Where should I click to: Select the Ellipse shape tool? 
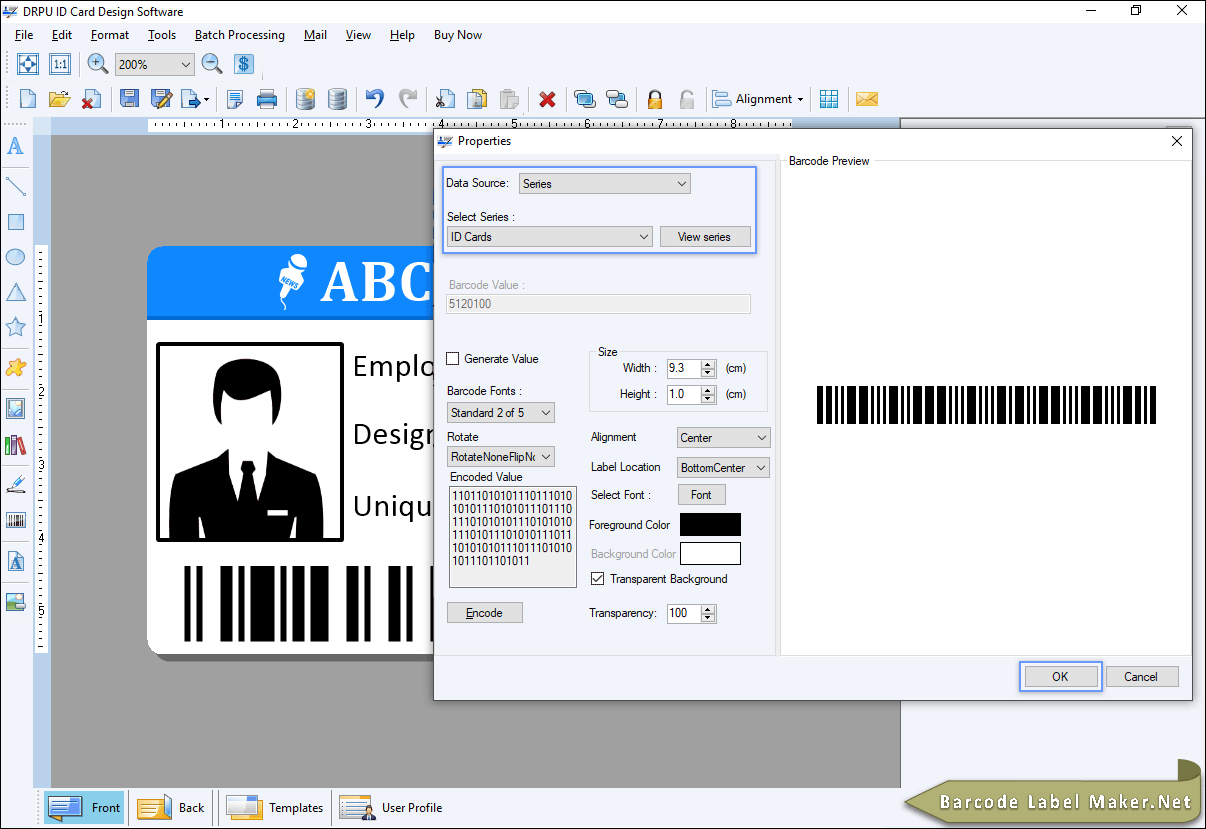point(15,257)
